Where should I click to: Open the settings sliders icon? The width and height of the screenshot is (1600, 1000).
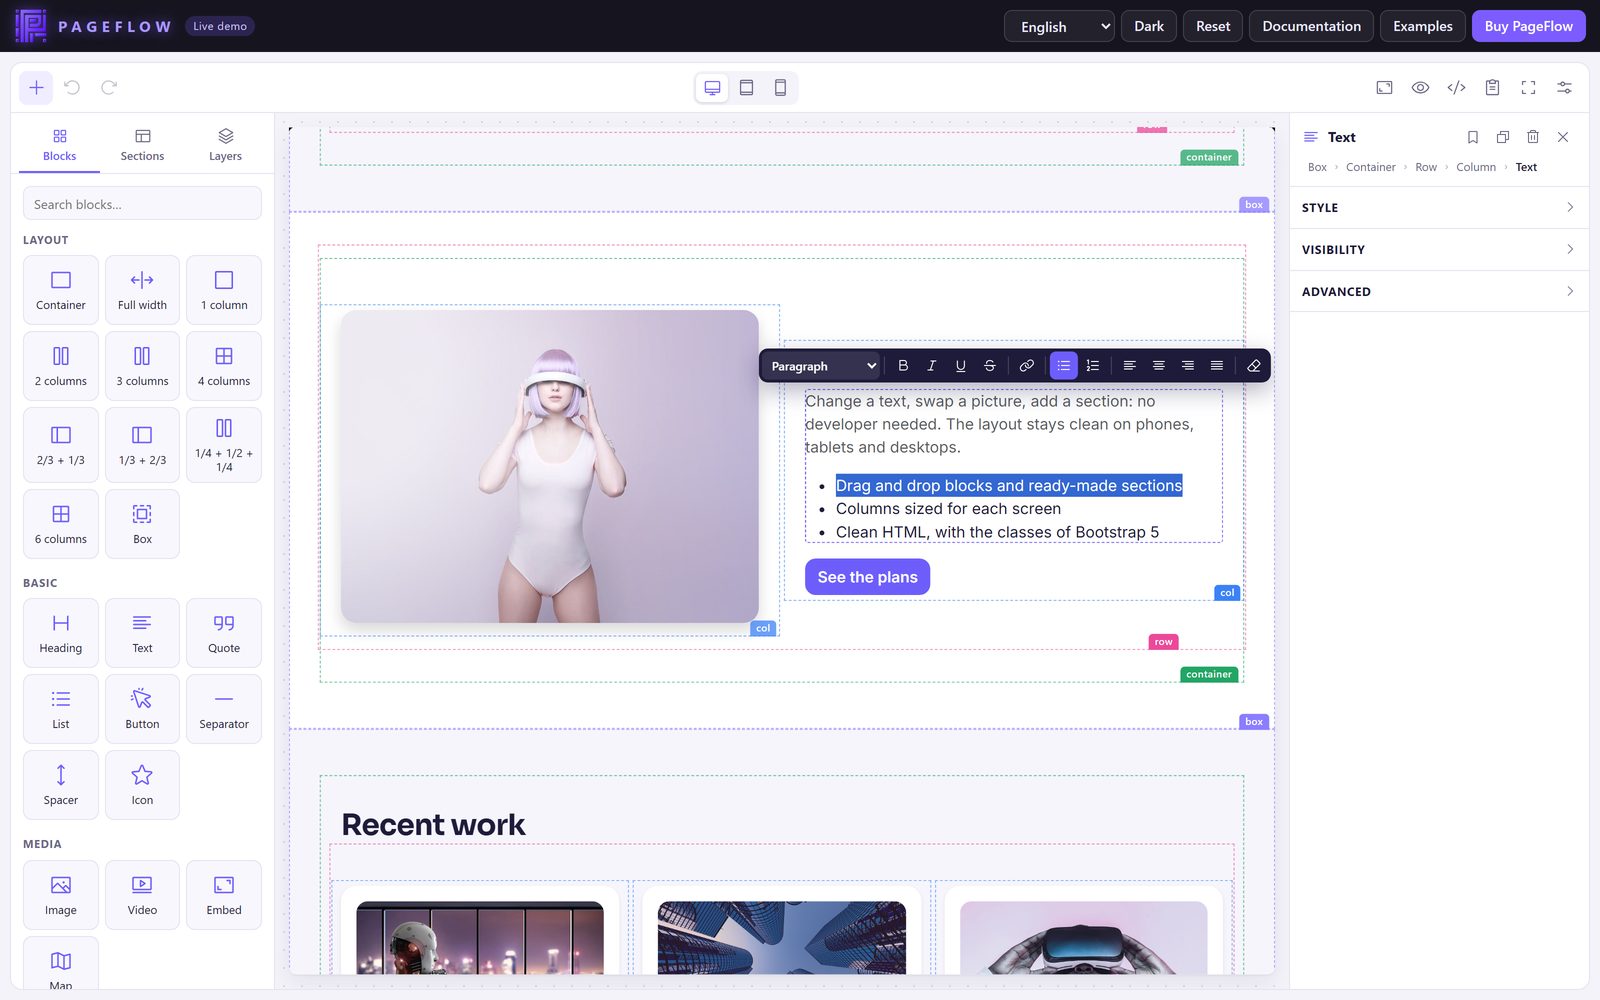click(x=1564, y=88)
